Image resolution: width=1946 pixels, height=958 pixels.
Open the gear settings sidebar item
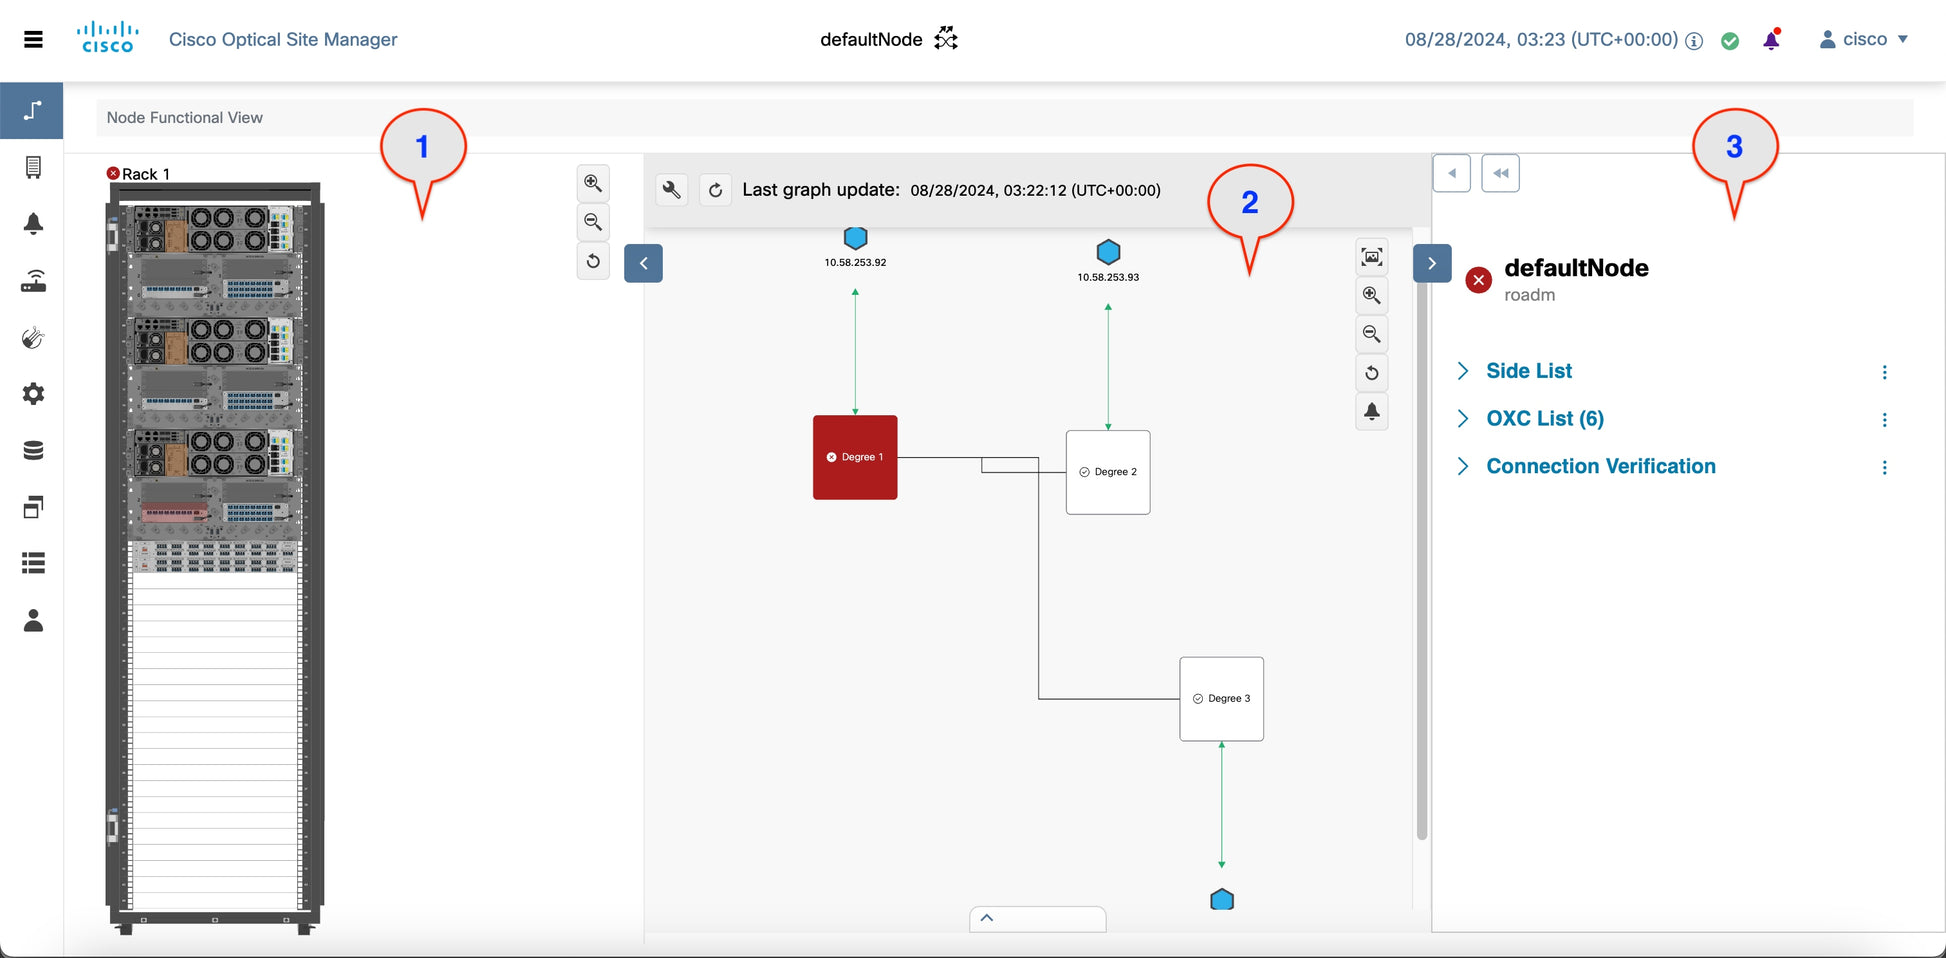[x=33, y=394]
